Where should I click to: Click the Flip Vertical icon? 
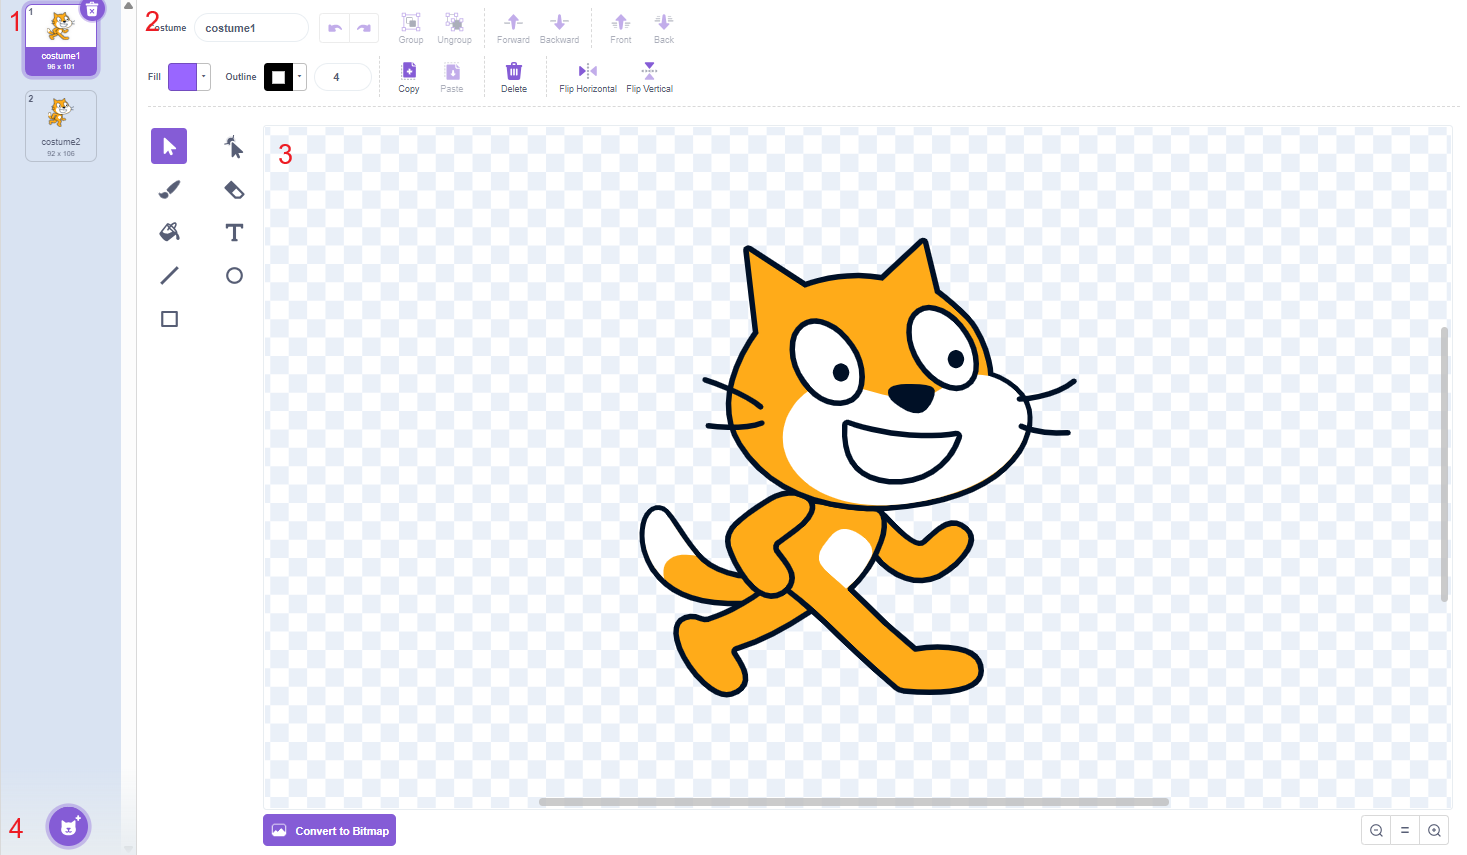tap(649, 70)
